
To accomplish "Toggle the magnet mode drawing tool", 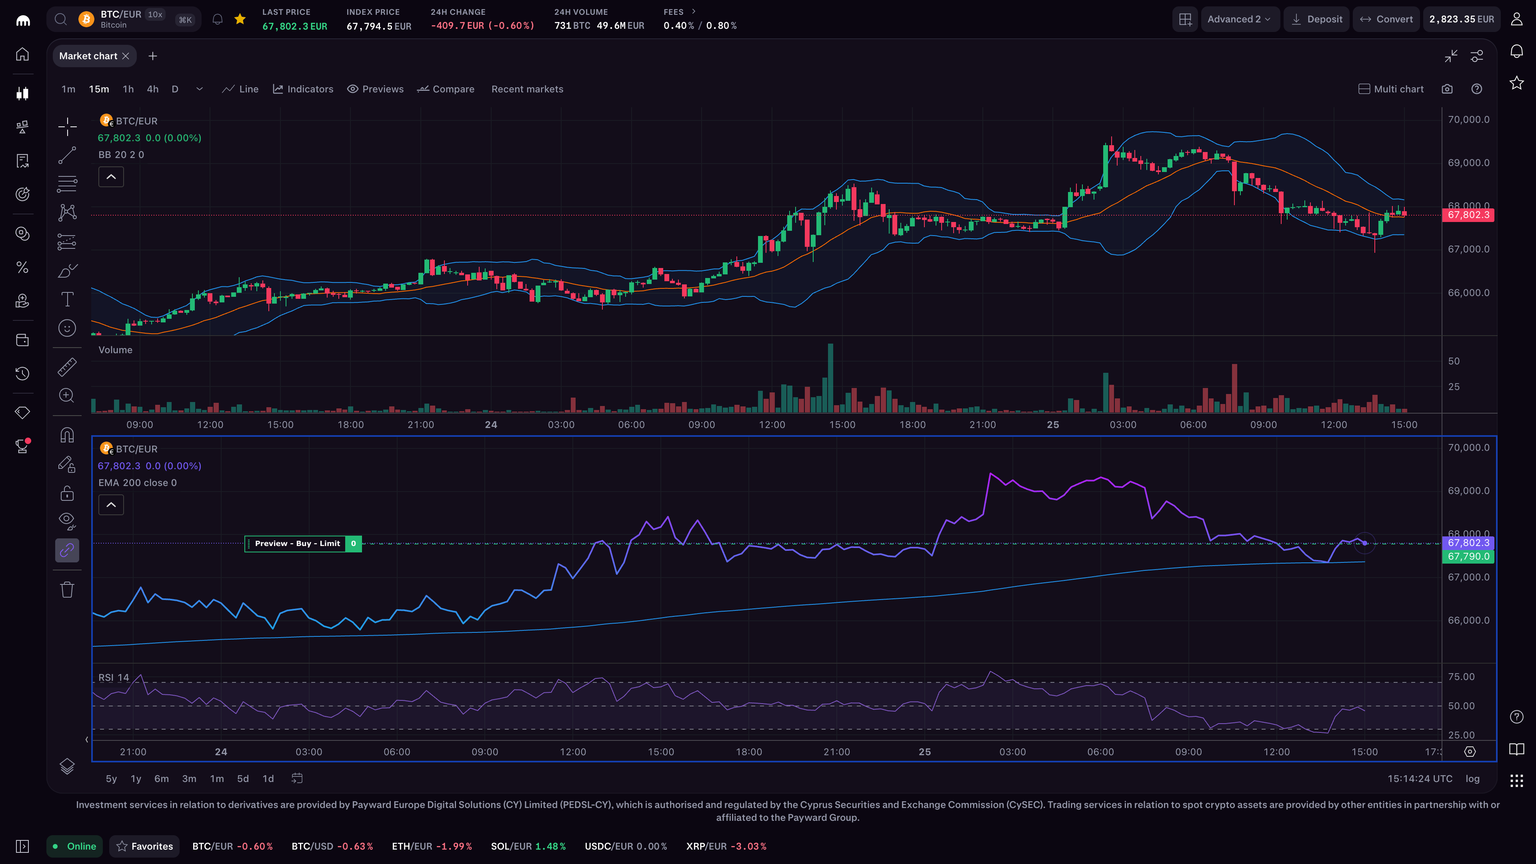I will [x=67, y=435].
